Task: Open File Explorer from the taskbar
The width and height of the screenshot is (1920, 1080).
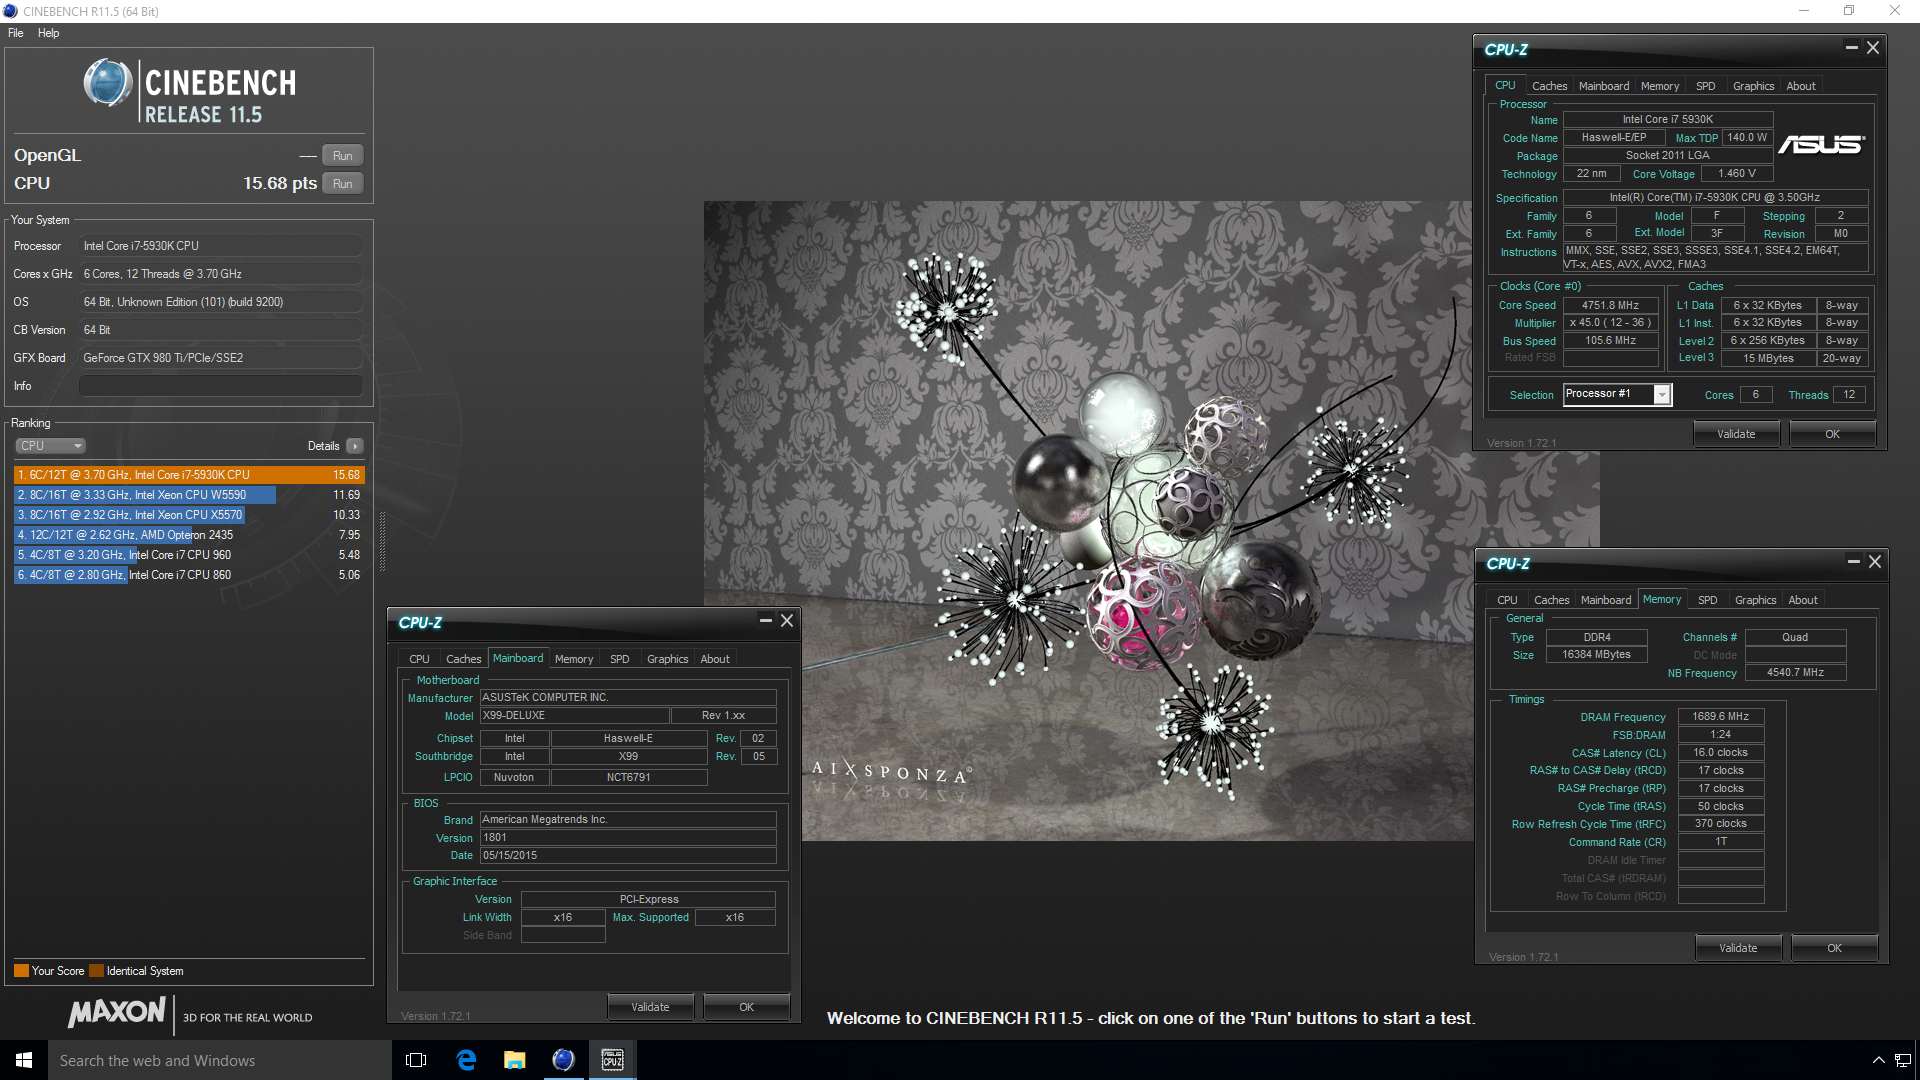Action: pyautogui.click(x=515, y=1060)
